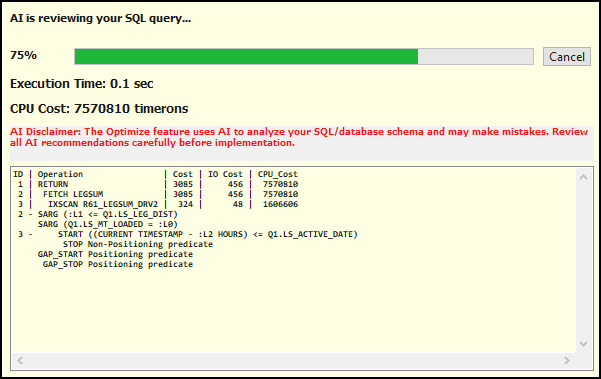
Task: Click the plan output's scroll down arrow
Action: coord(583,343)
